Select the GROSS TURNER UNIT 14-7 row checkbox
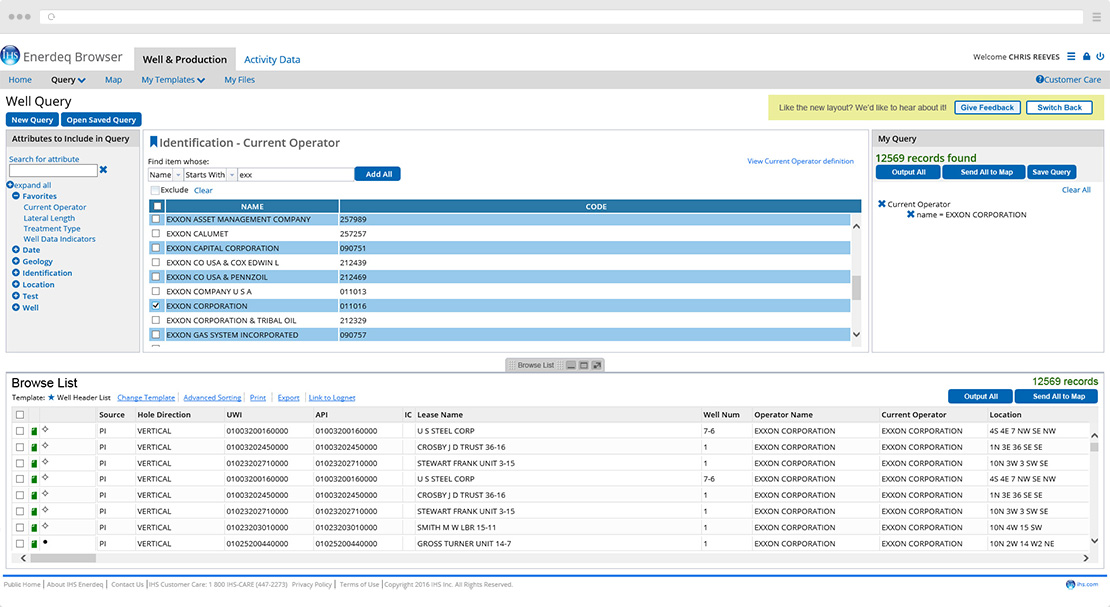 click(x=20, y=544)
